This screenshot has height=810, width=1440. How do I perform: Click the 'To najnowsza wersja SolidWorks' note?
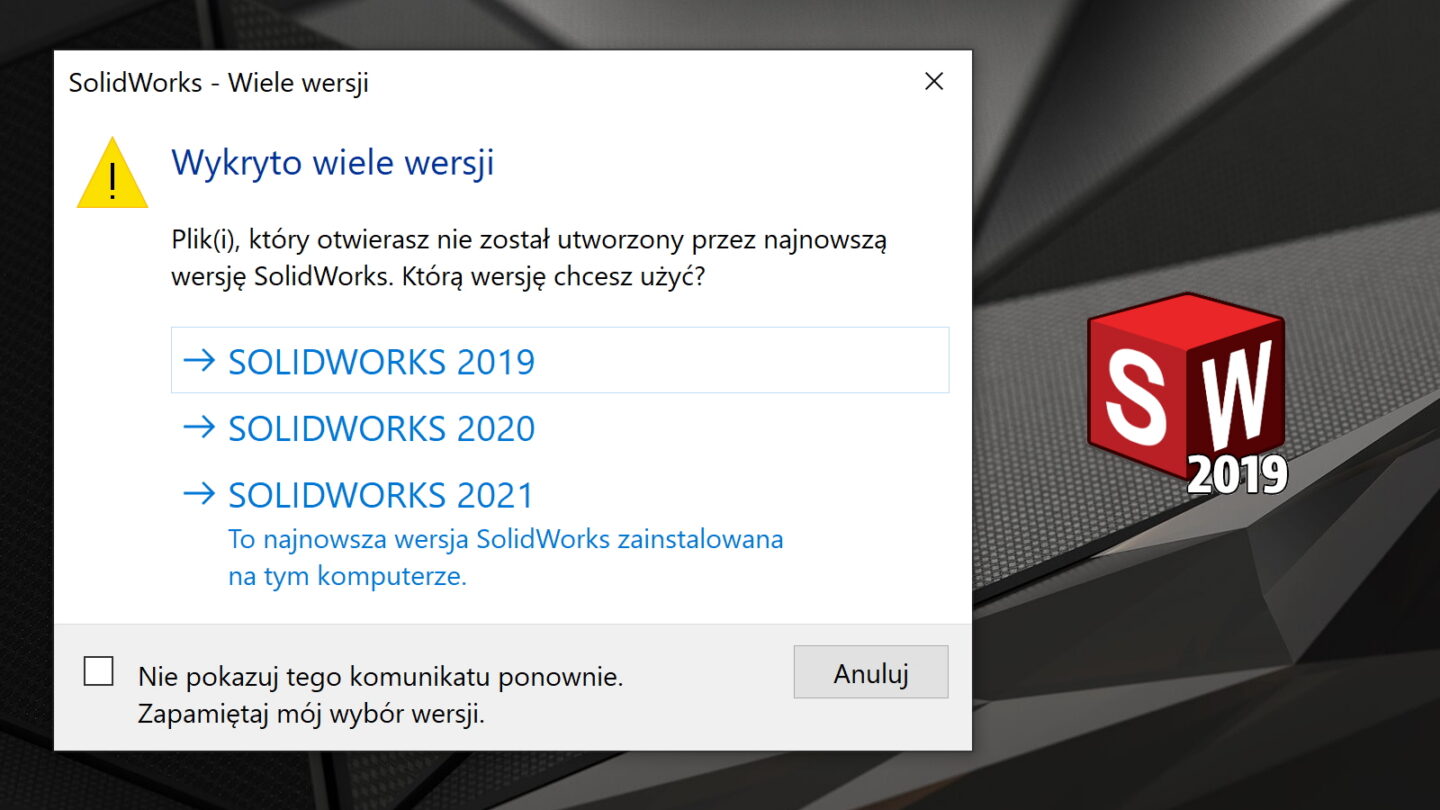(x=506, y=558)
